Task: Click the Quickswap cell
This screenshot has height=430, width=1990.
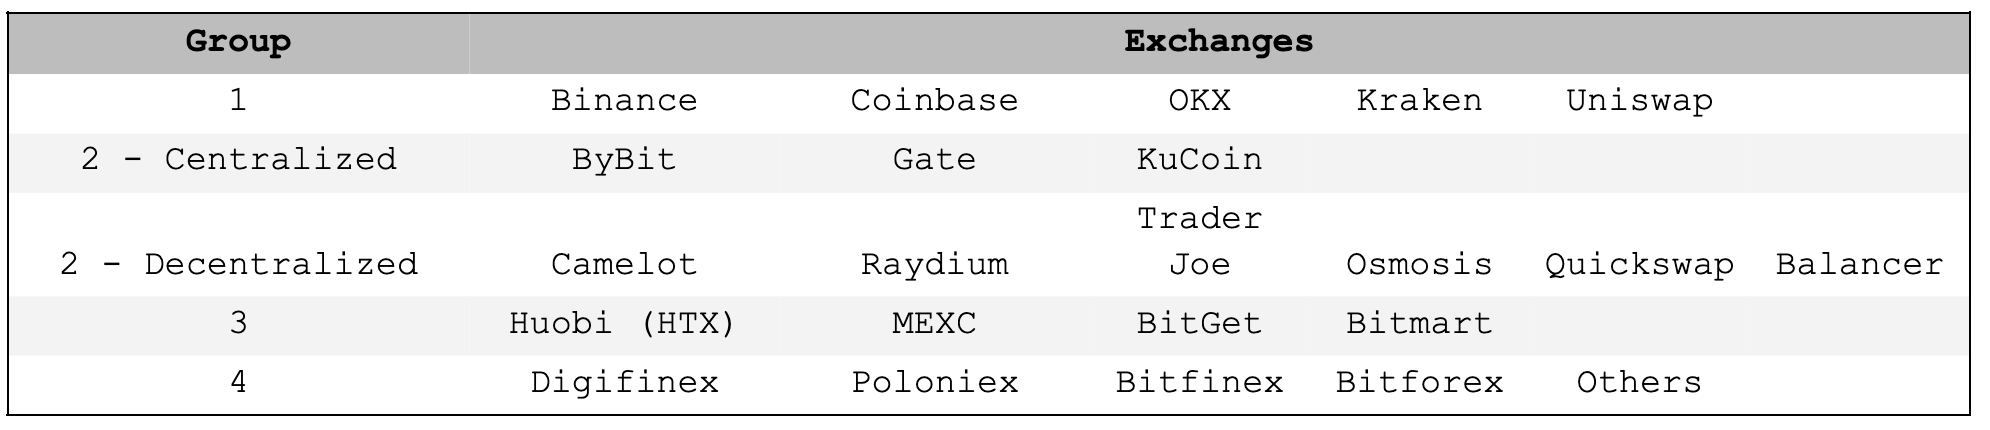Action: pos(1639,265)
